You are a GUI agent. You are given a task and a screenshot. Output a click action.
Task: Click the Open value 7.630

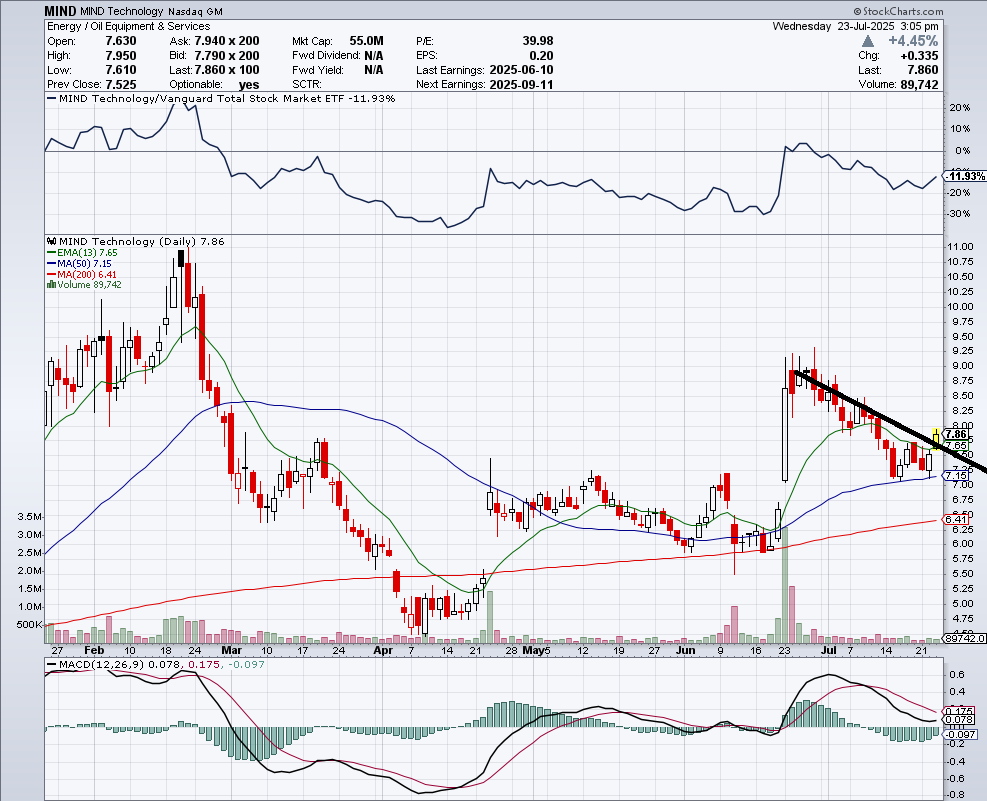pos(121,41)
